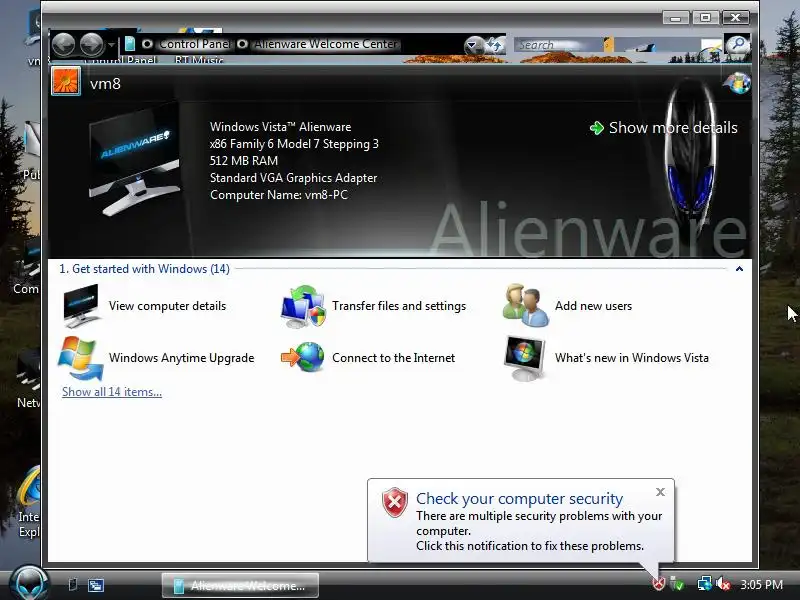Click Check your computer security title

coord(519,498)
